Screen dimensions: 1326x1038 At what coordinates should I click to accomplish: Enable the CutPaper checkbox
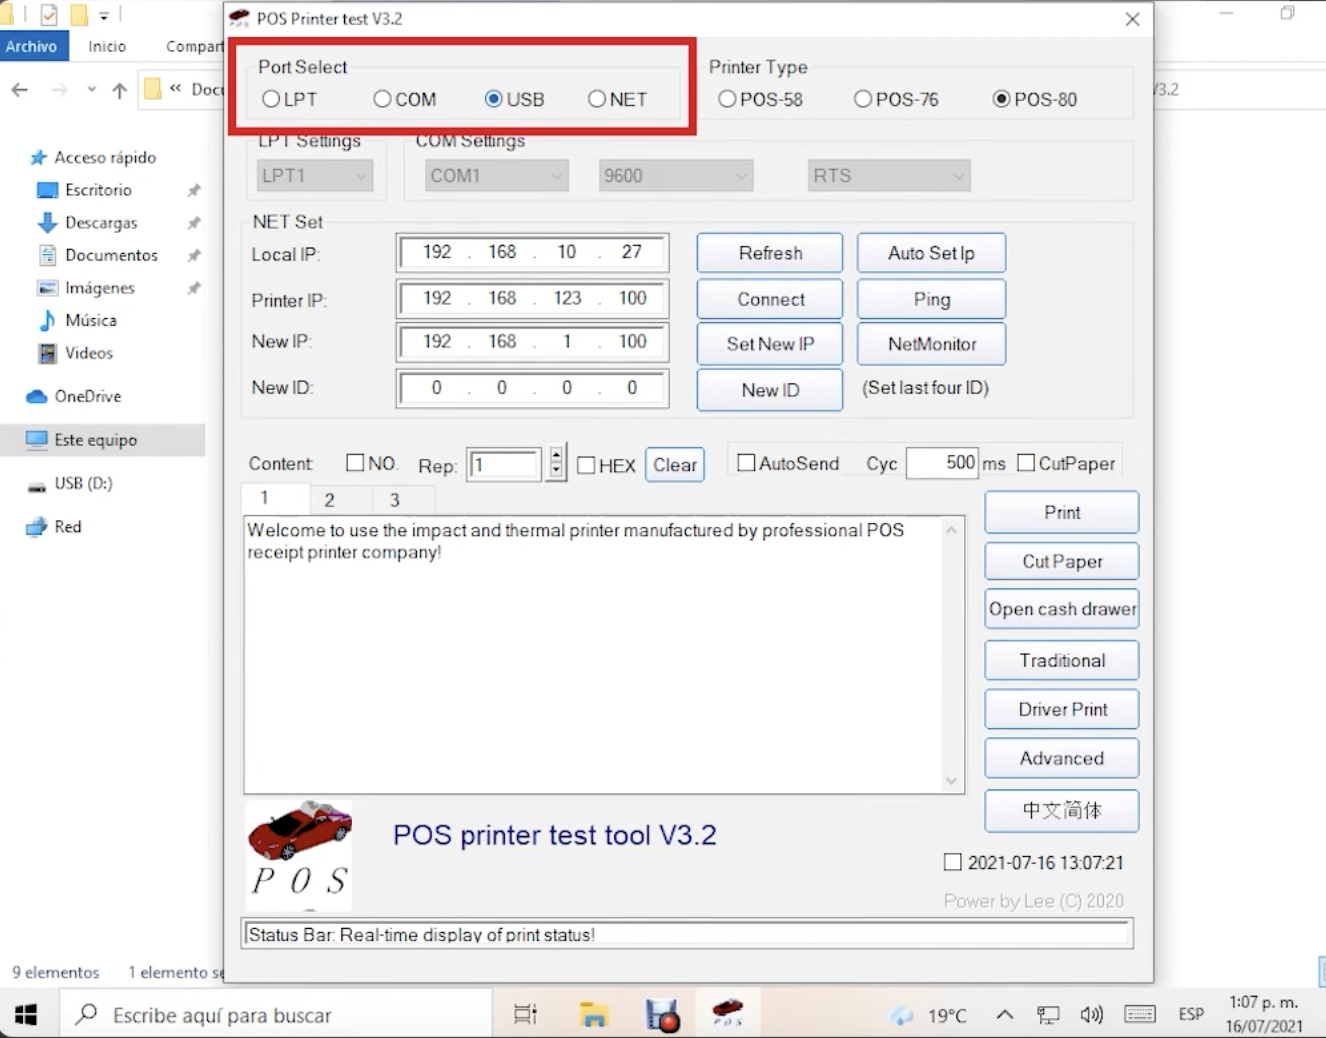coord(1026,463)
